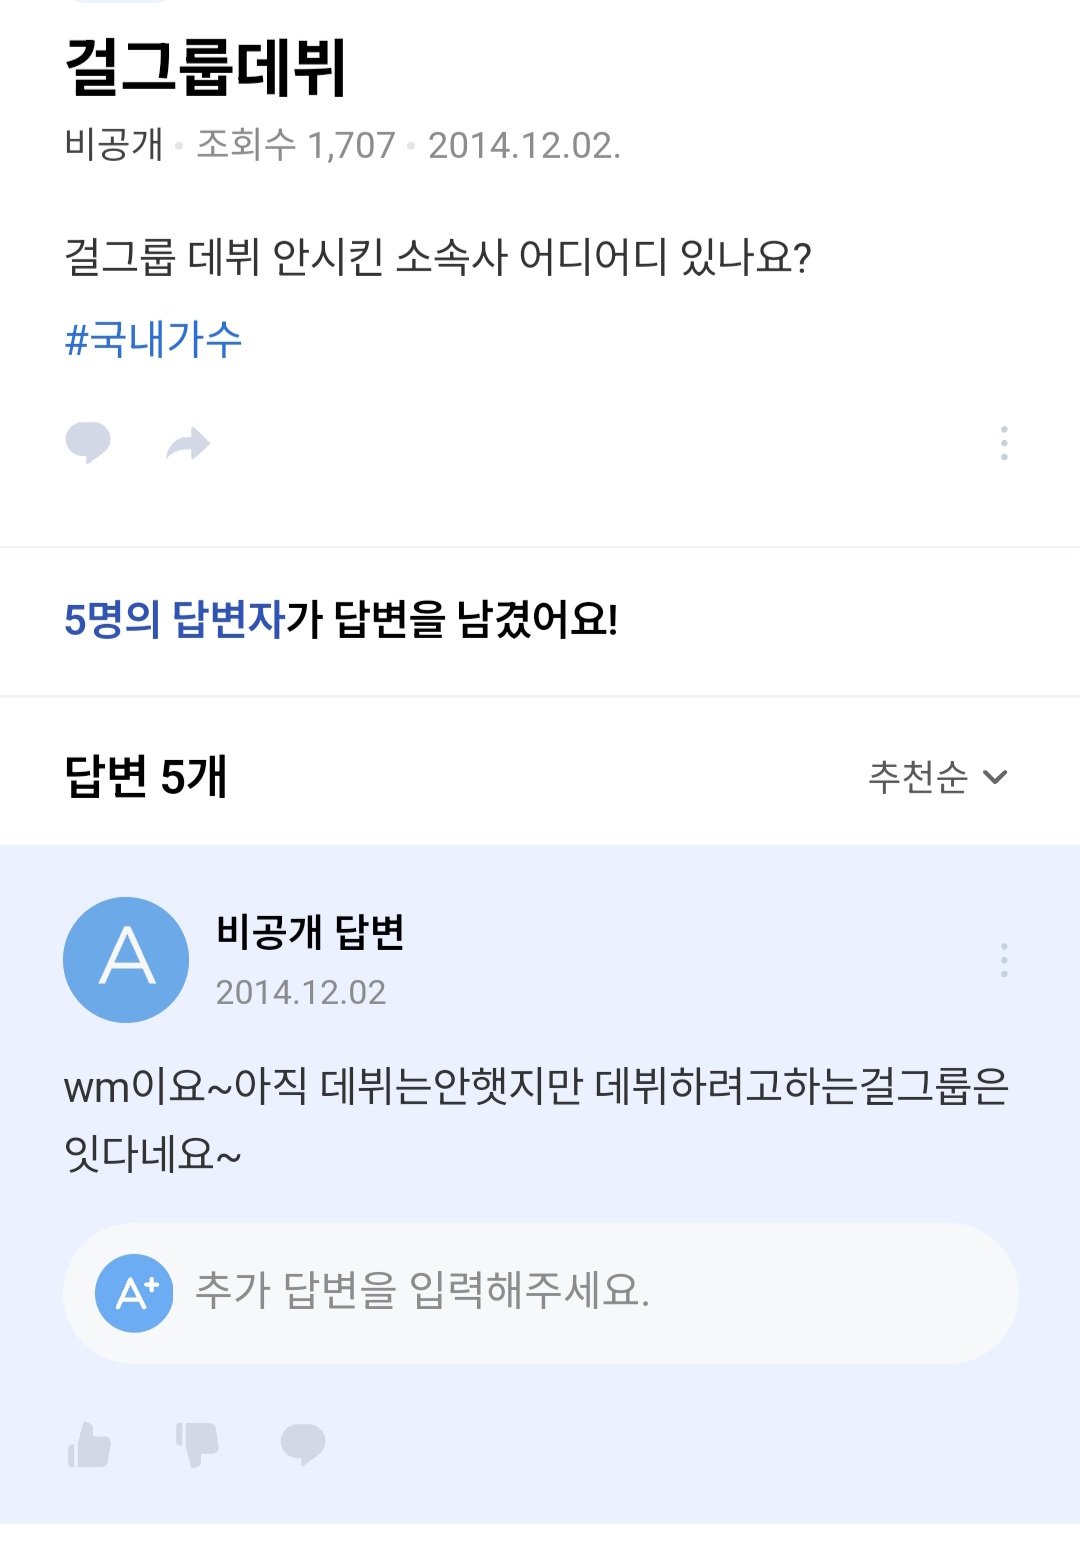Focus the 추가 답변을 입력해주세요 input field
The height and width of the screenshot is (1544, 1080).
[541, 1293]
